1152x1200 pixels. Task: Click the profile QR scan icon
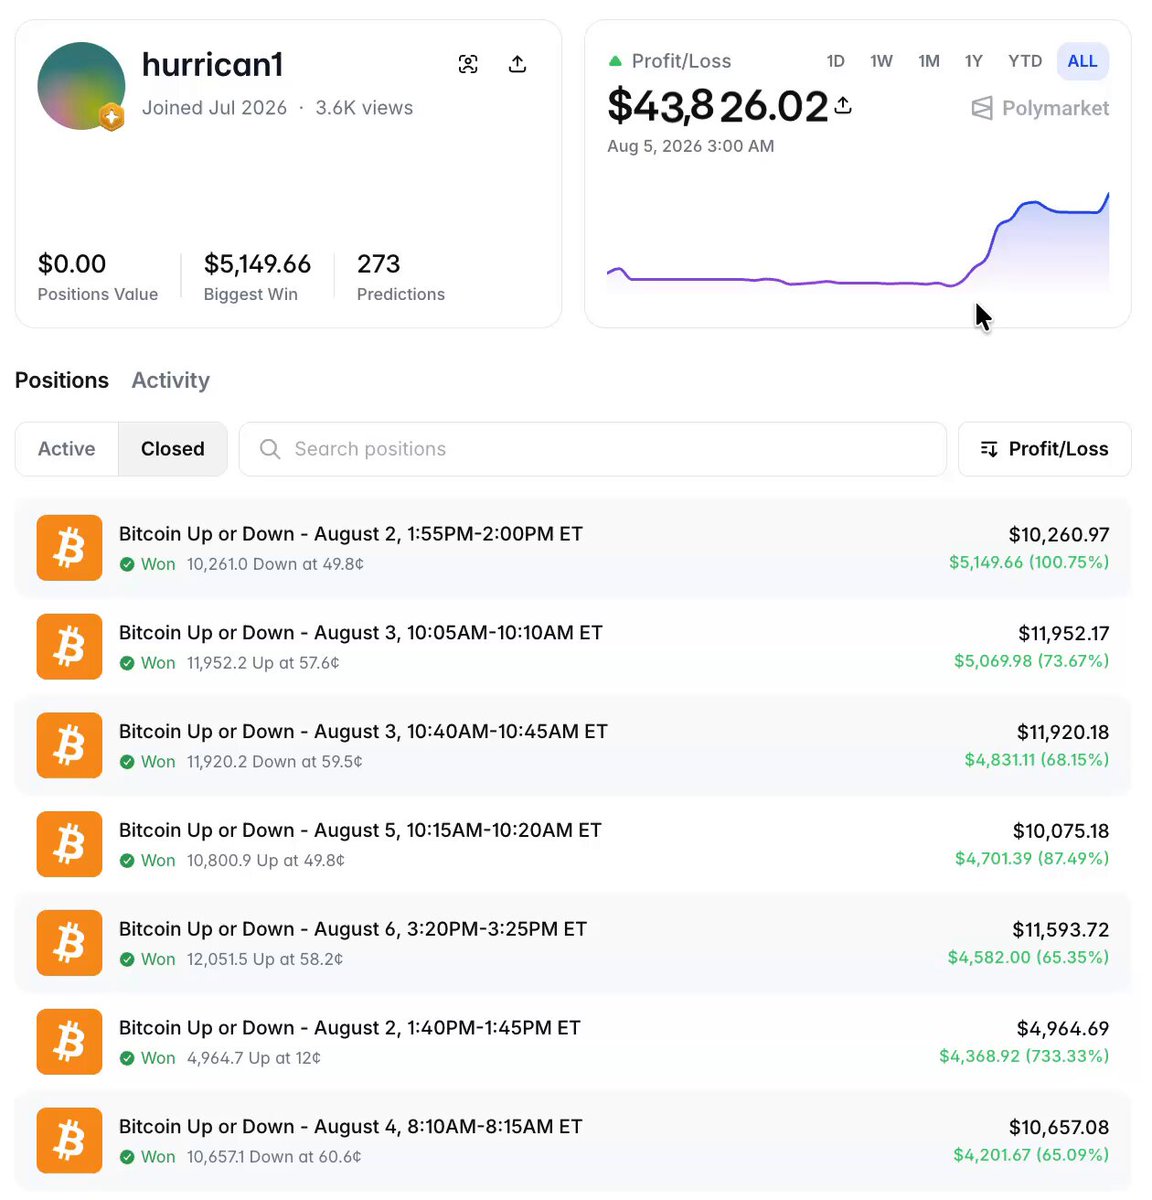[x=468, y=64]
